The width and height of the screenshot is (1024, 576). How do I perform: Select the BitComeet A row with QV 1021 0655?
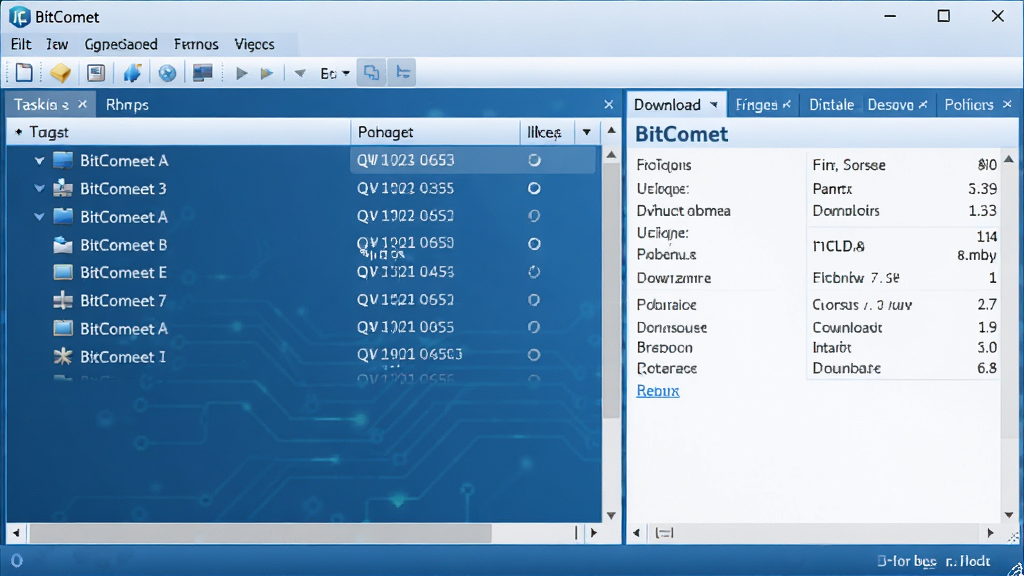click(304, 328)
